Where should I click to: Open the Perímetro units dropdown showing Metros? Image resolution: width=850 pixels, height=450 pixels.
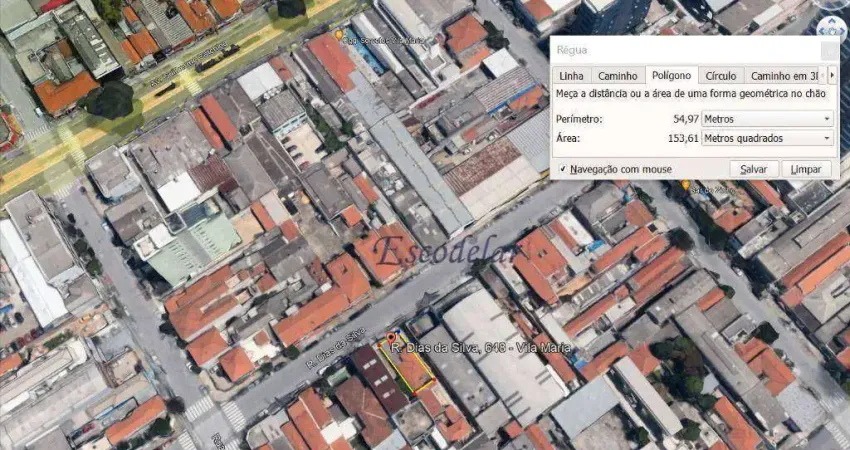(767, 119)
